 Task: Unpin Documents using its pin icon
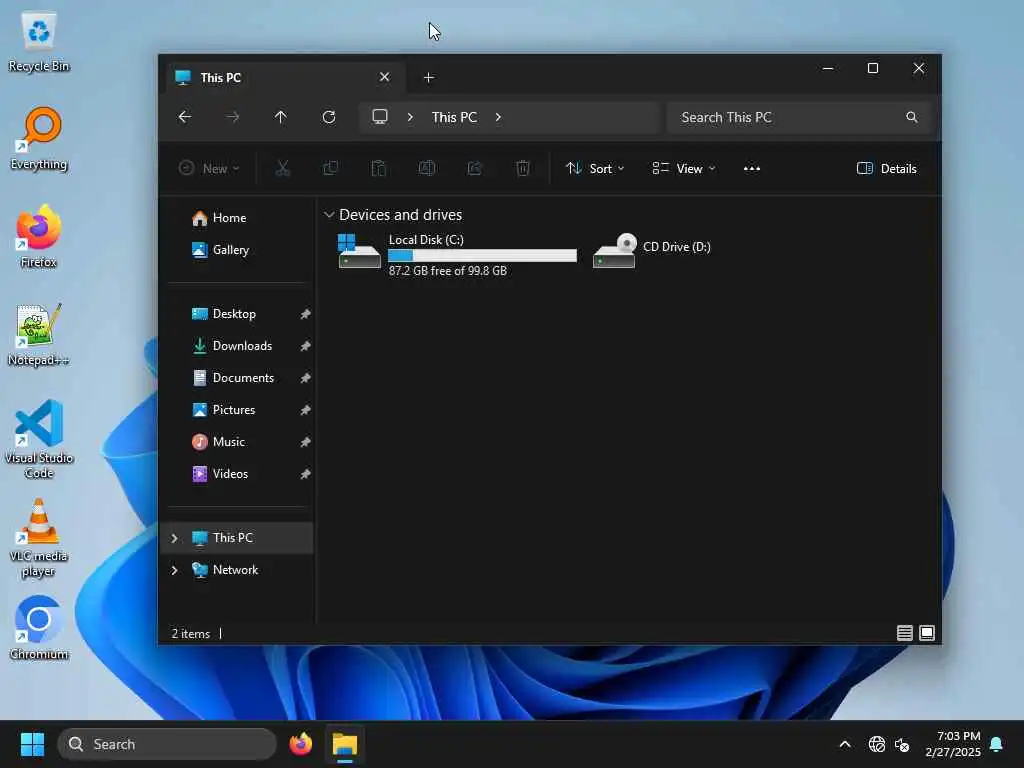pyautogui.click(x=305, y=378)
